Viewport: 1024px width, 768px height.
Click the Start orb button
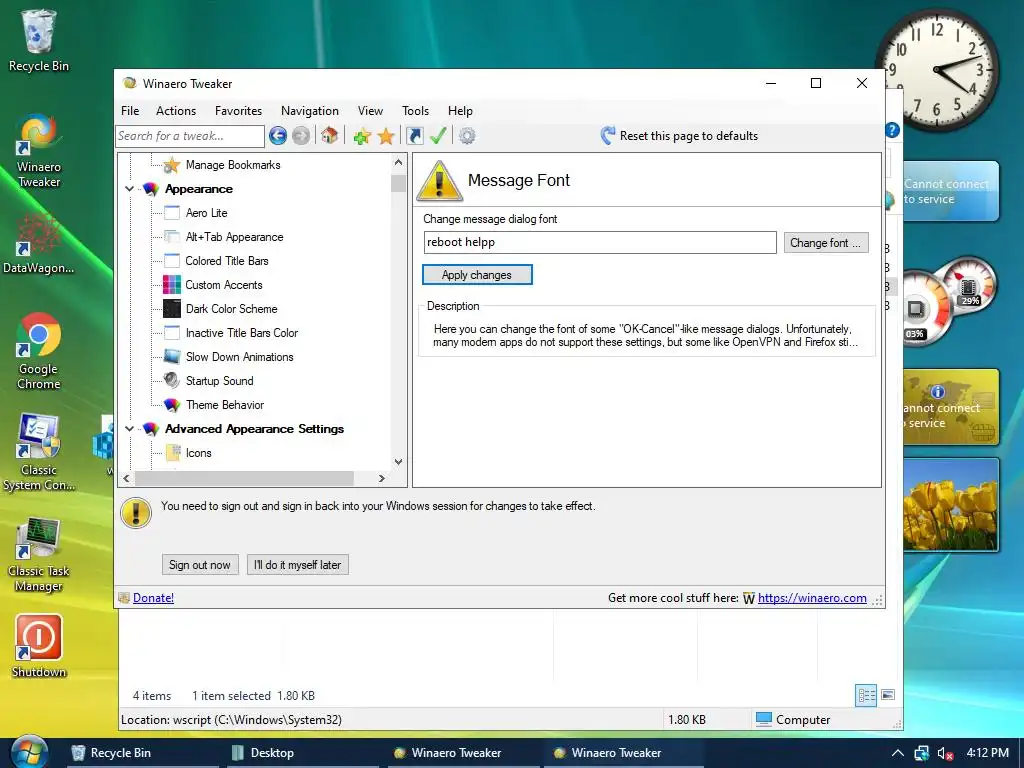29,753
